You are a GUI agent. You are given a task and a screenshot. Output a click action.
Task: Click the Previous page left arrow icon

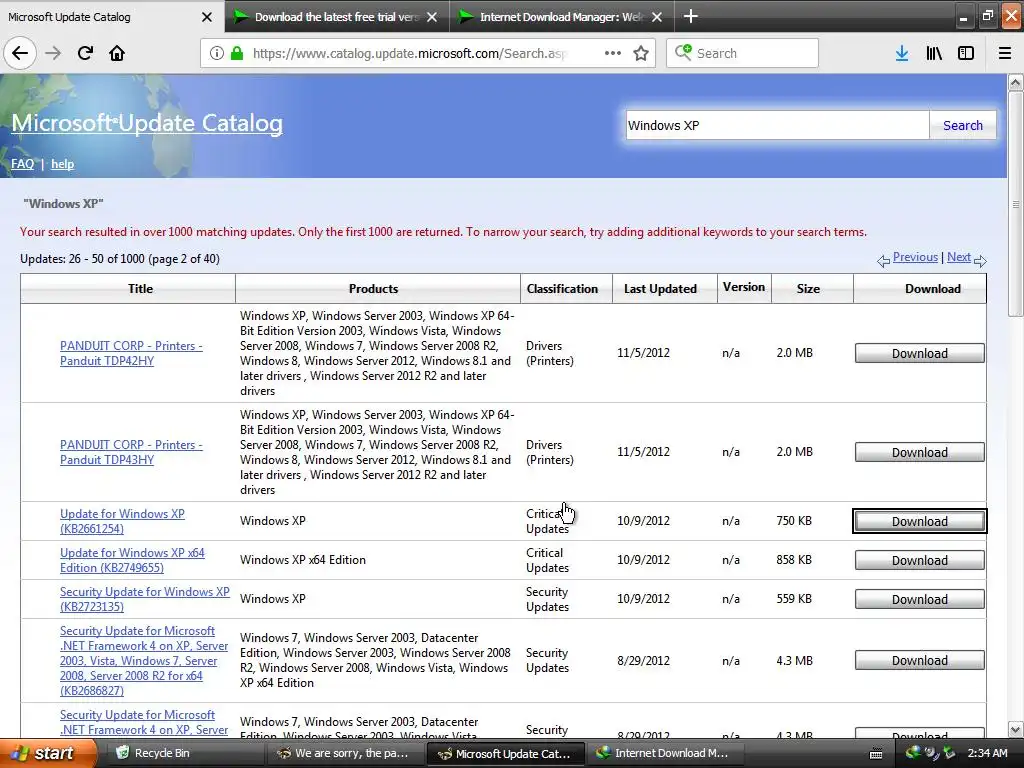tap(883, 261)
